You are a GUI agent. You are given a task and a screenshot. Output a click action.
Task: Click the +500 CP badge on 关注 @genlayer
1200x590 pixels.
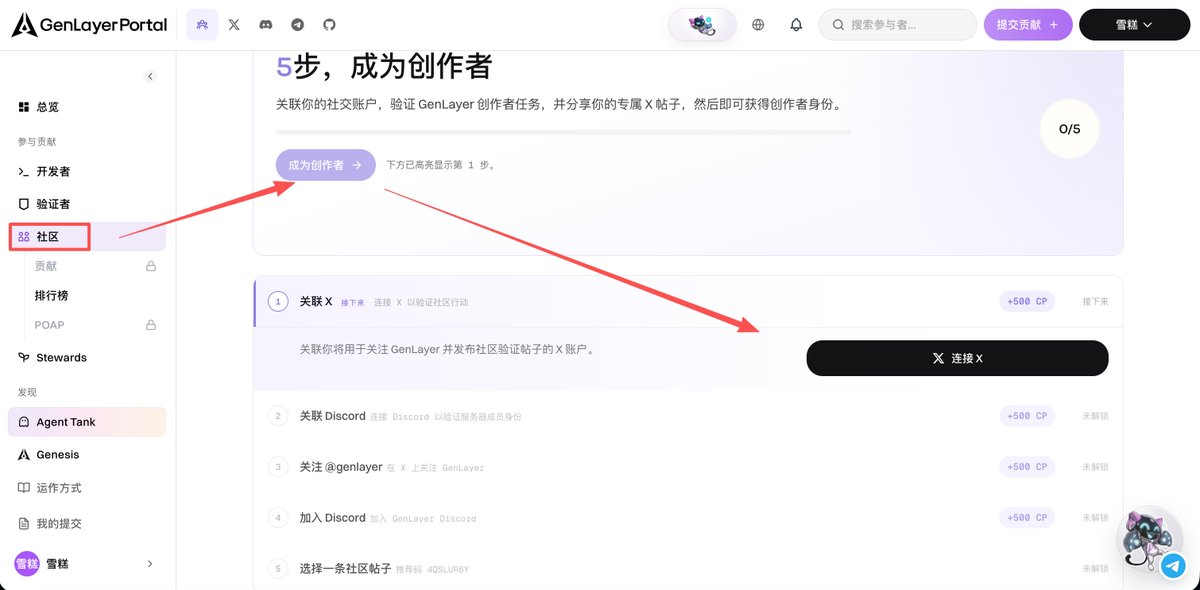click(1027, 467)
